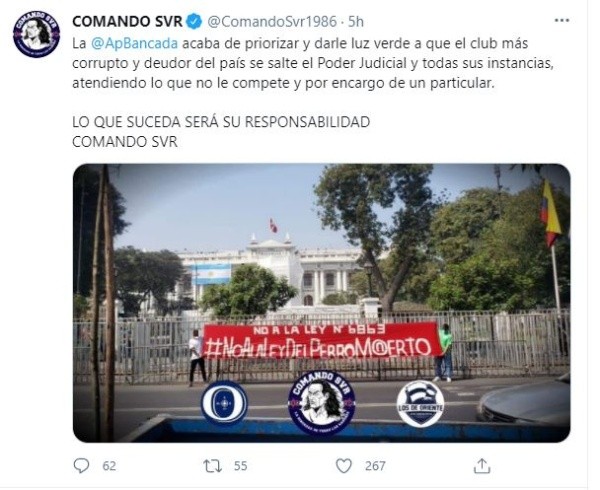Open the share upload icon

[x=482, y=466]
